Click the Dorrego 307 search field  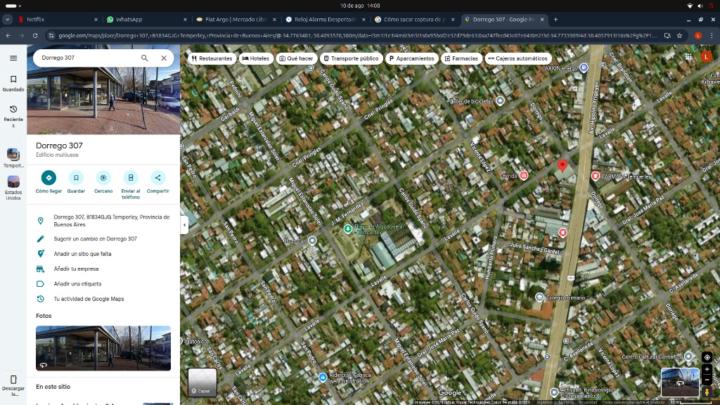click(85, 58)
